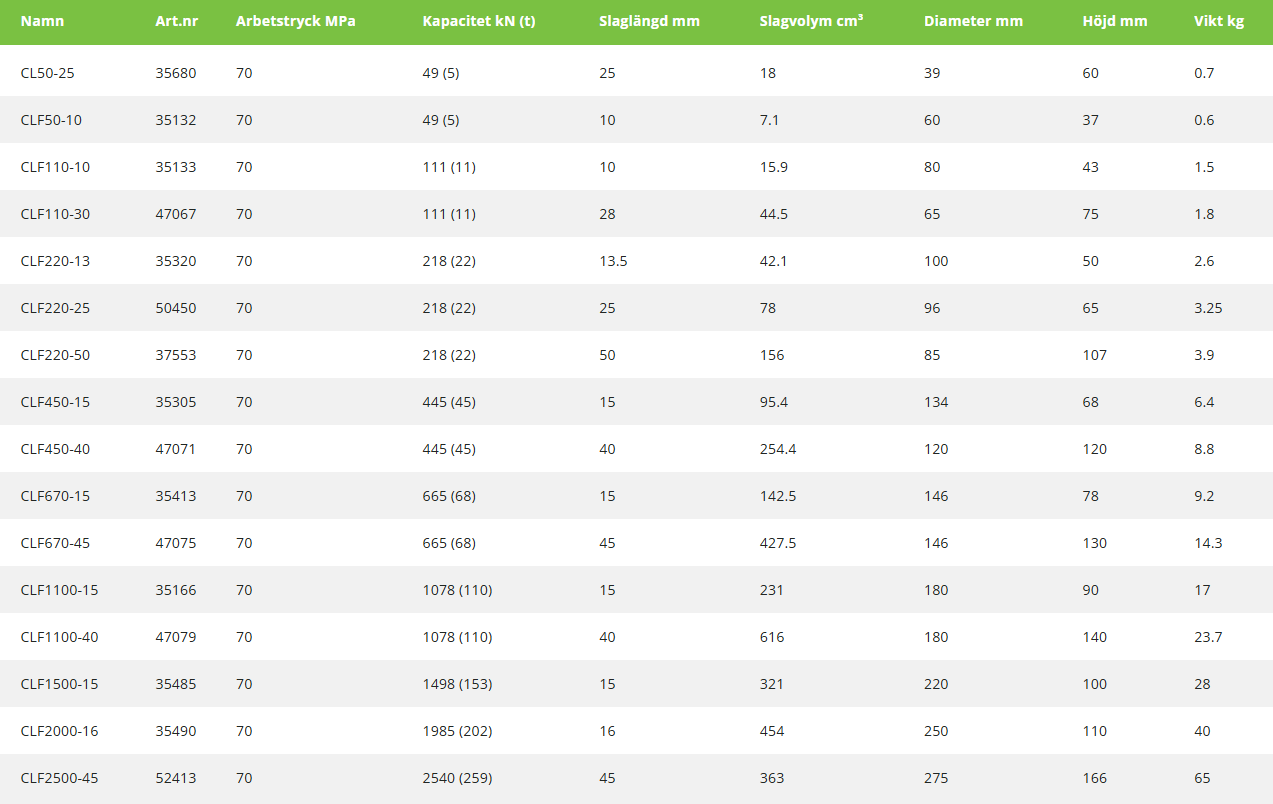Select the CLF220-13 row name

(55, 261)
